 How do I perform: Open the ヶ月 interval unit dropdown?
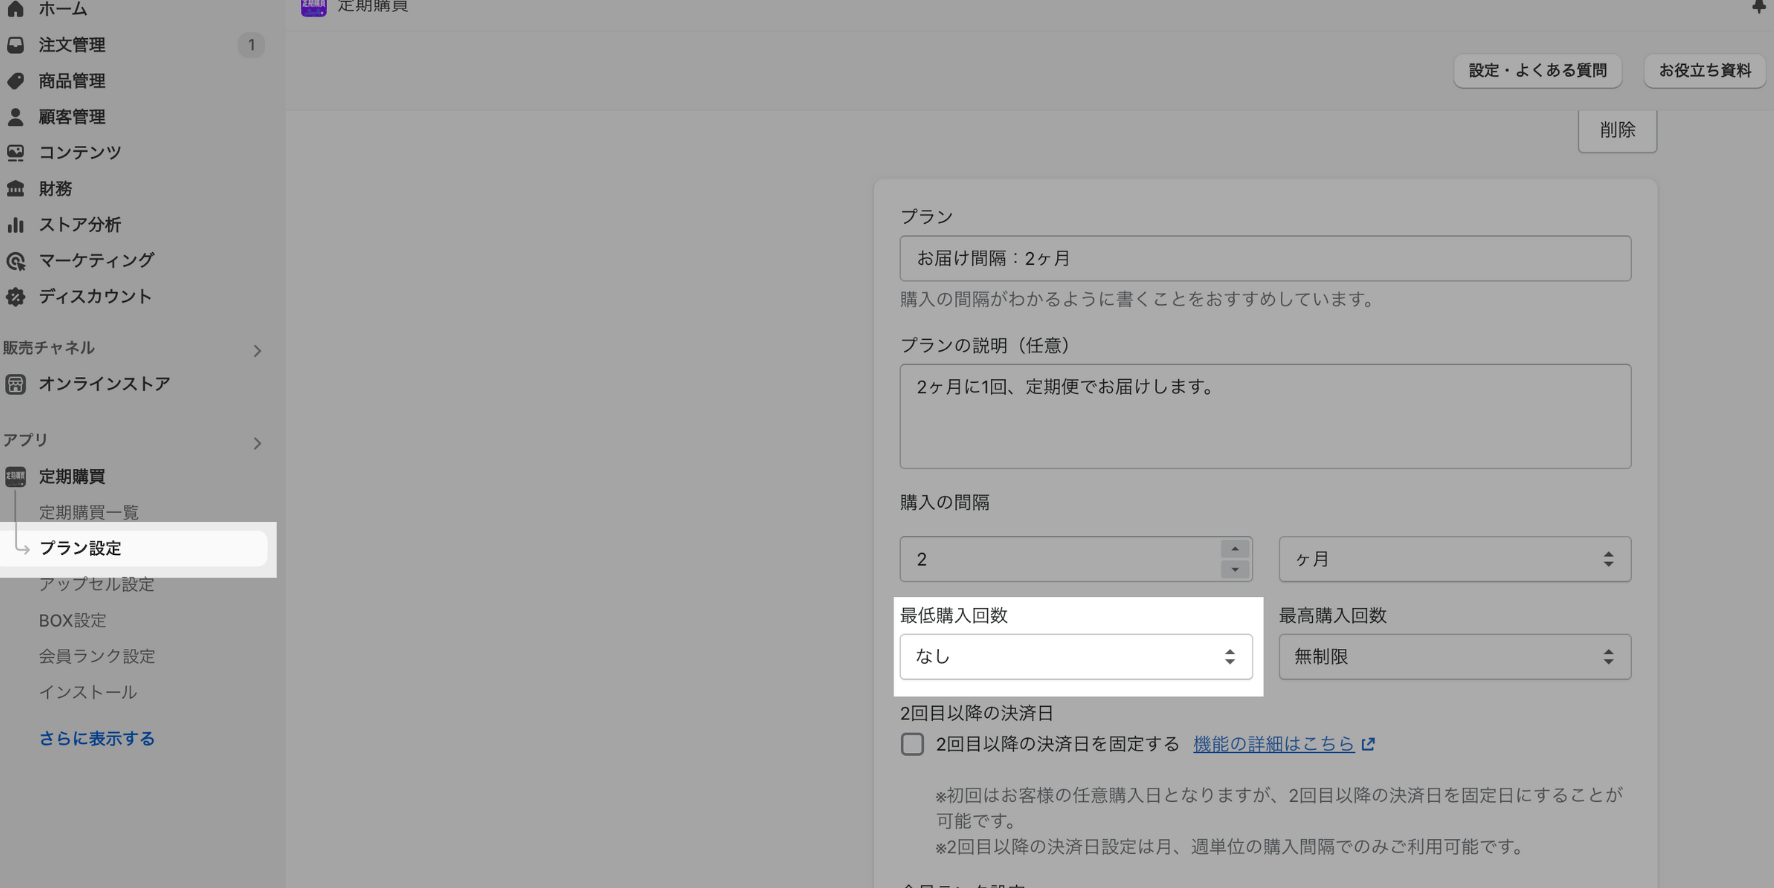pos(1454,559)
